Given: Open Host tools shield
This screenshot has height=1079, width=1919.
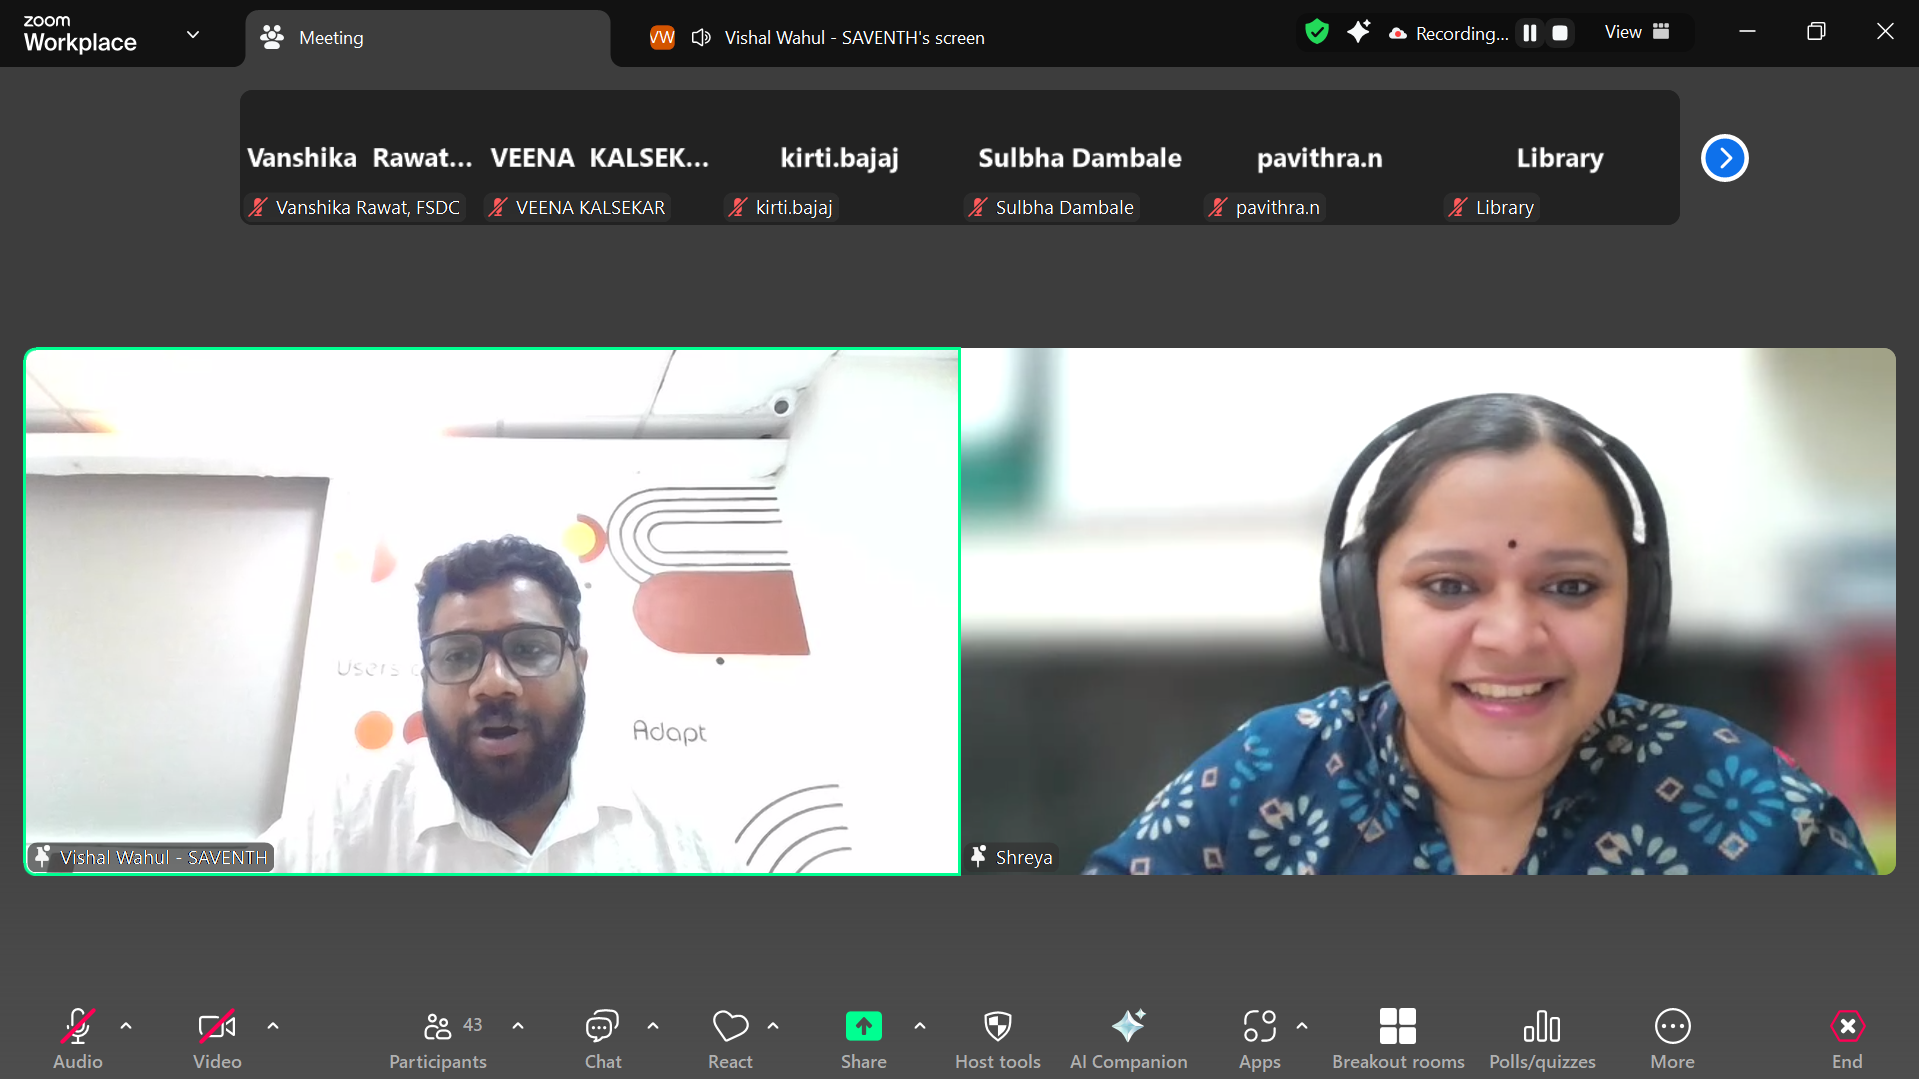Looking at the screenshot, I should point(997,1037).
